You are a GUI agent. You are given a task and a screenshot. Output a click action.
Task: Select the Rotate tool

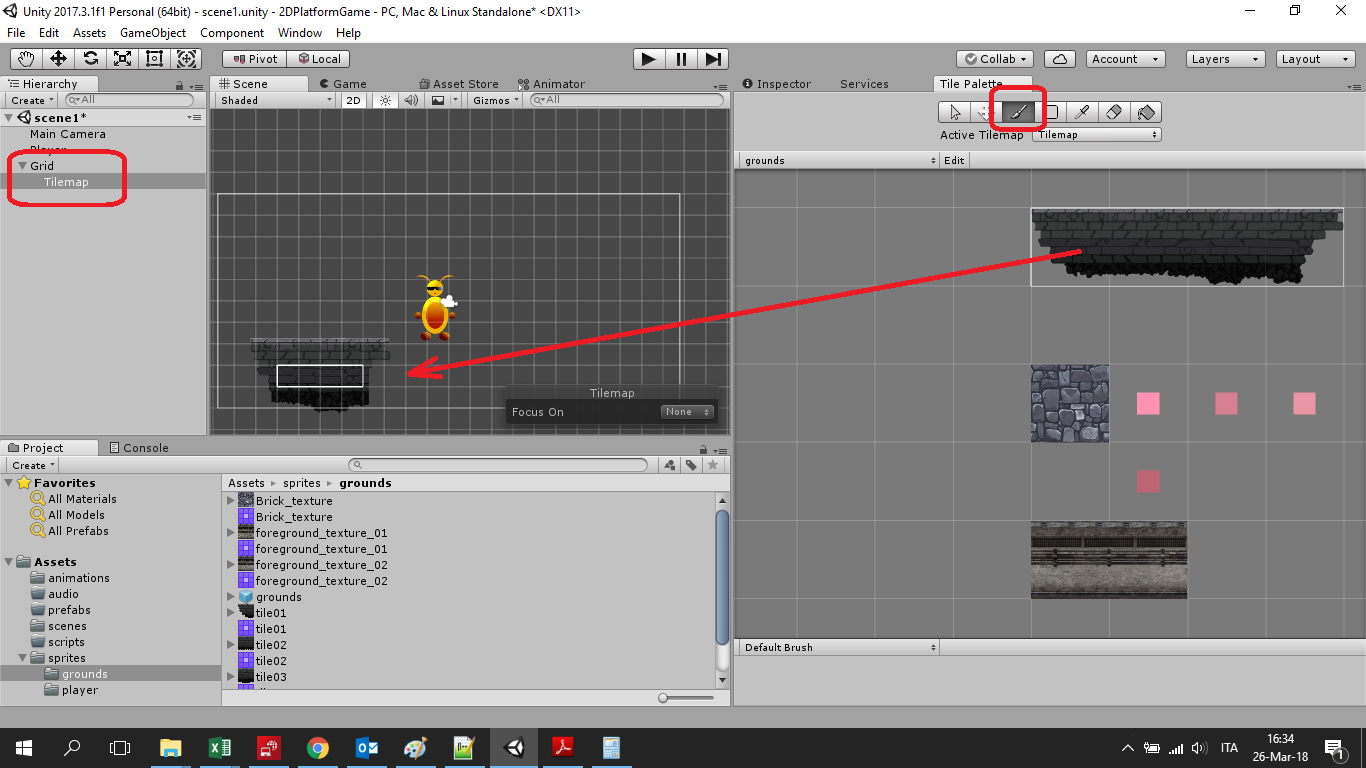tap(90, 59)
